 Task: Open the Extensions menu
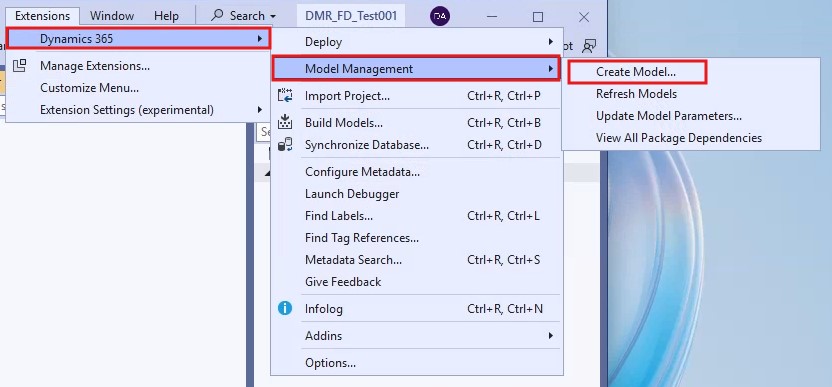click(42, 16)
